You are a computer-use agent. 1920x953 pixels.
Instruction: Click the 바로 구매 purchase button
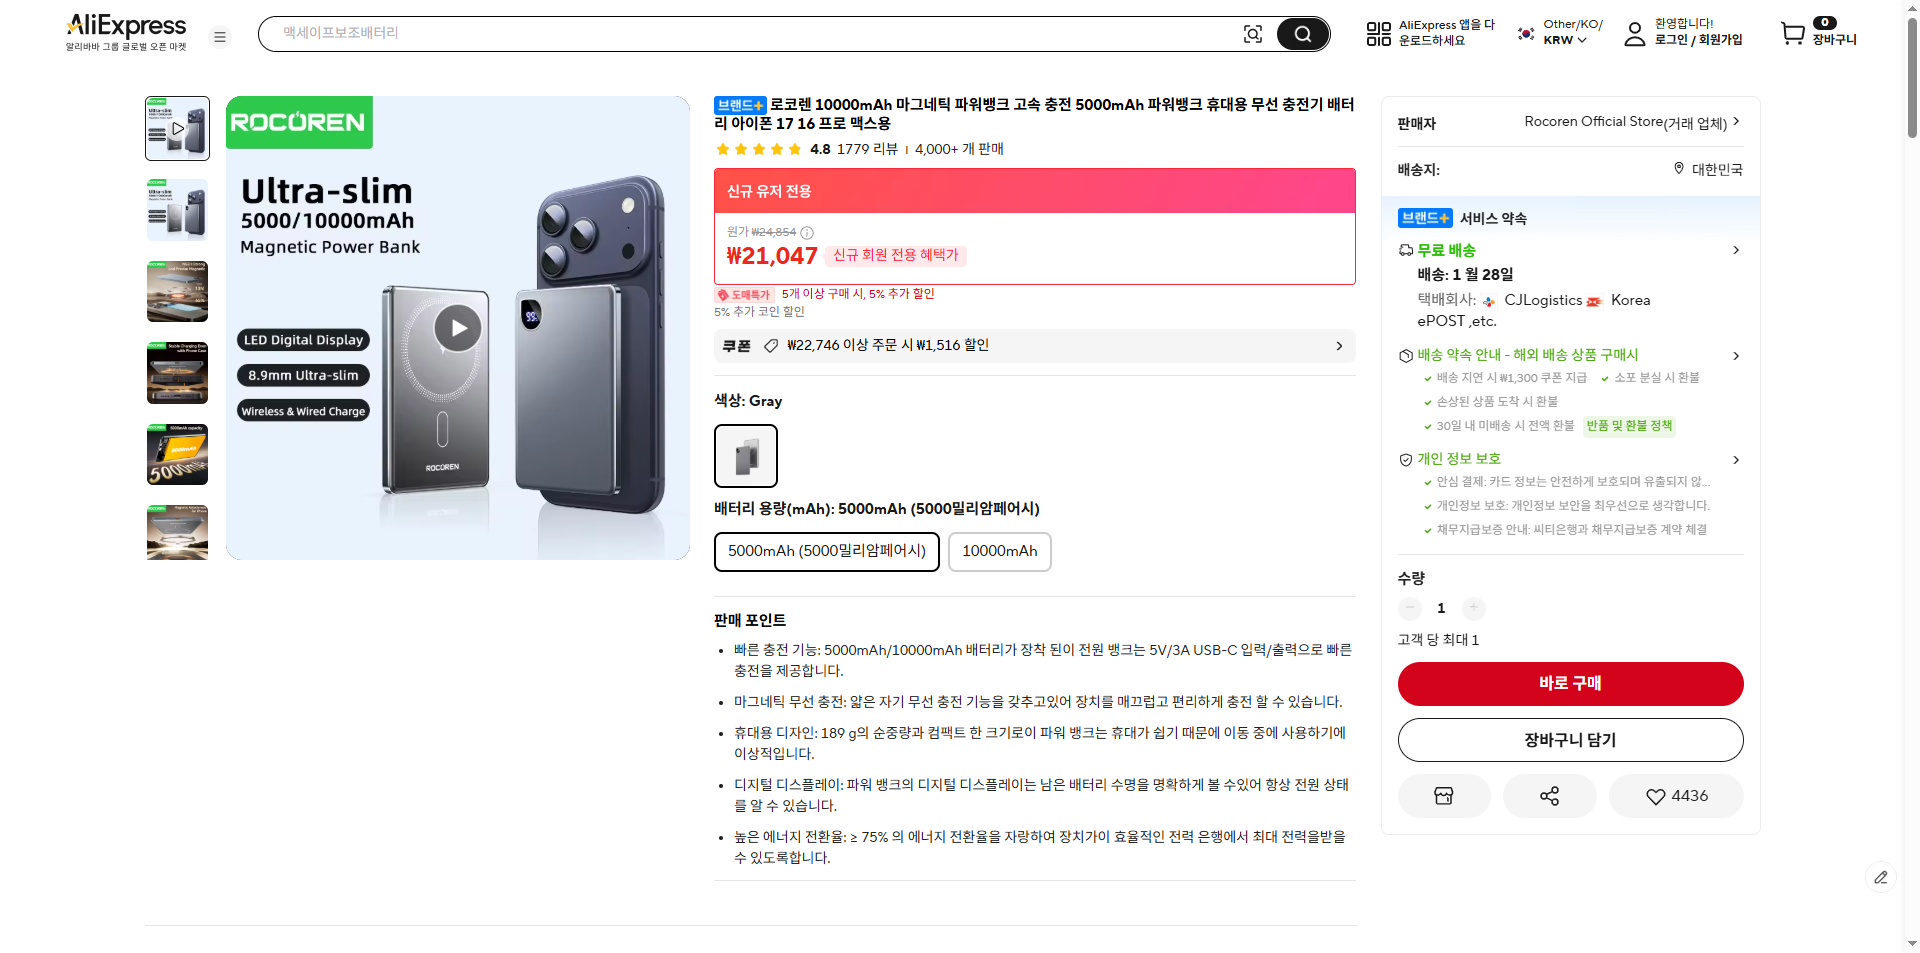[1569, 683]
